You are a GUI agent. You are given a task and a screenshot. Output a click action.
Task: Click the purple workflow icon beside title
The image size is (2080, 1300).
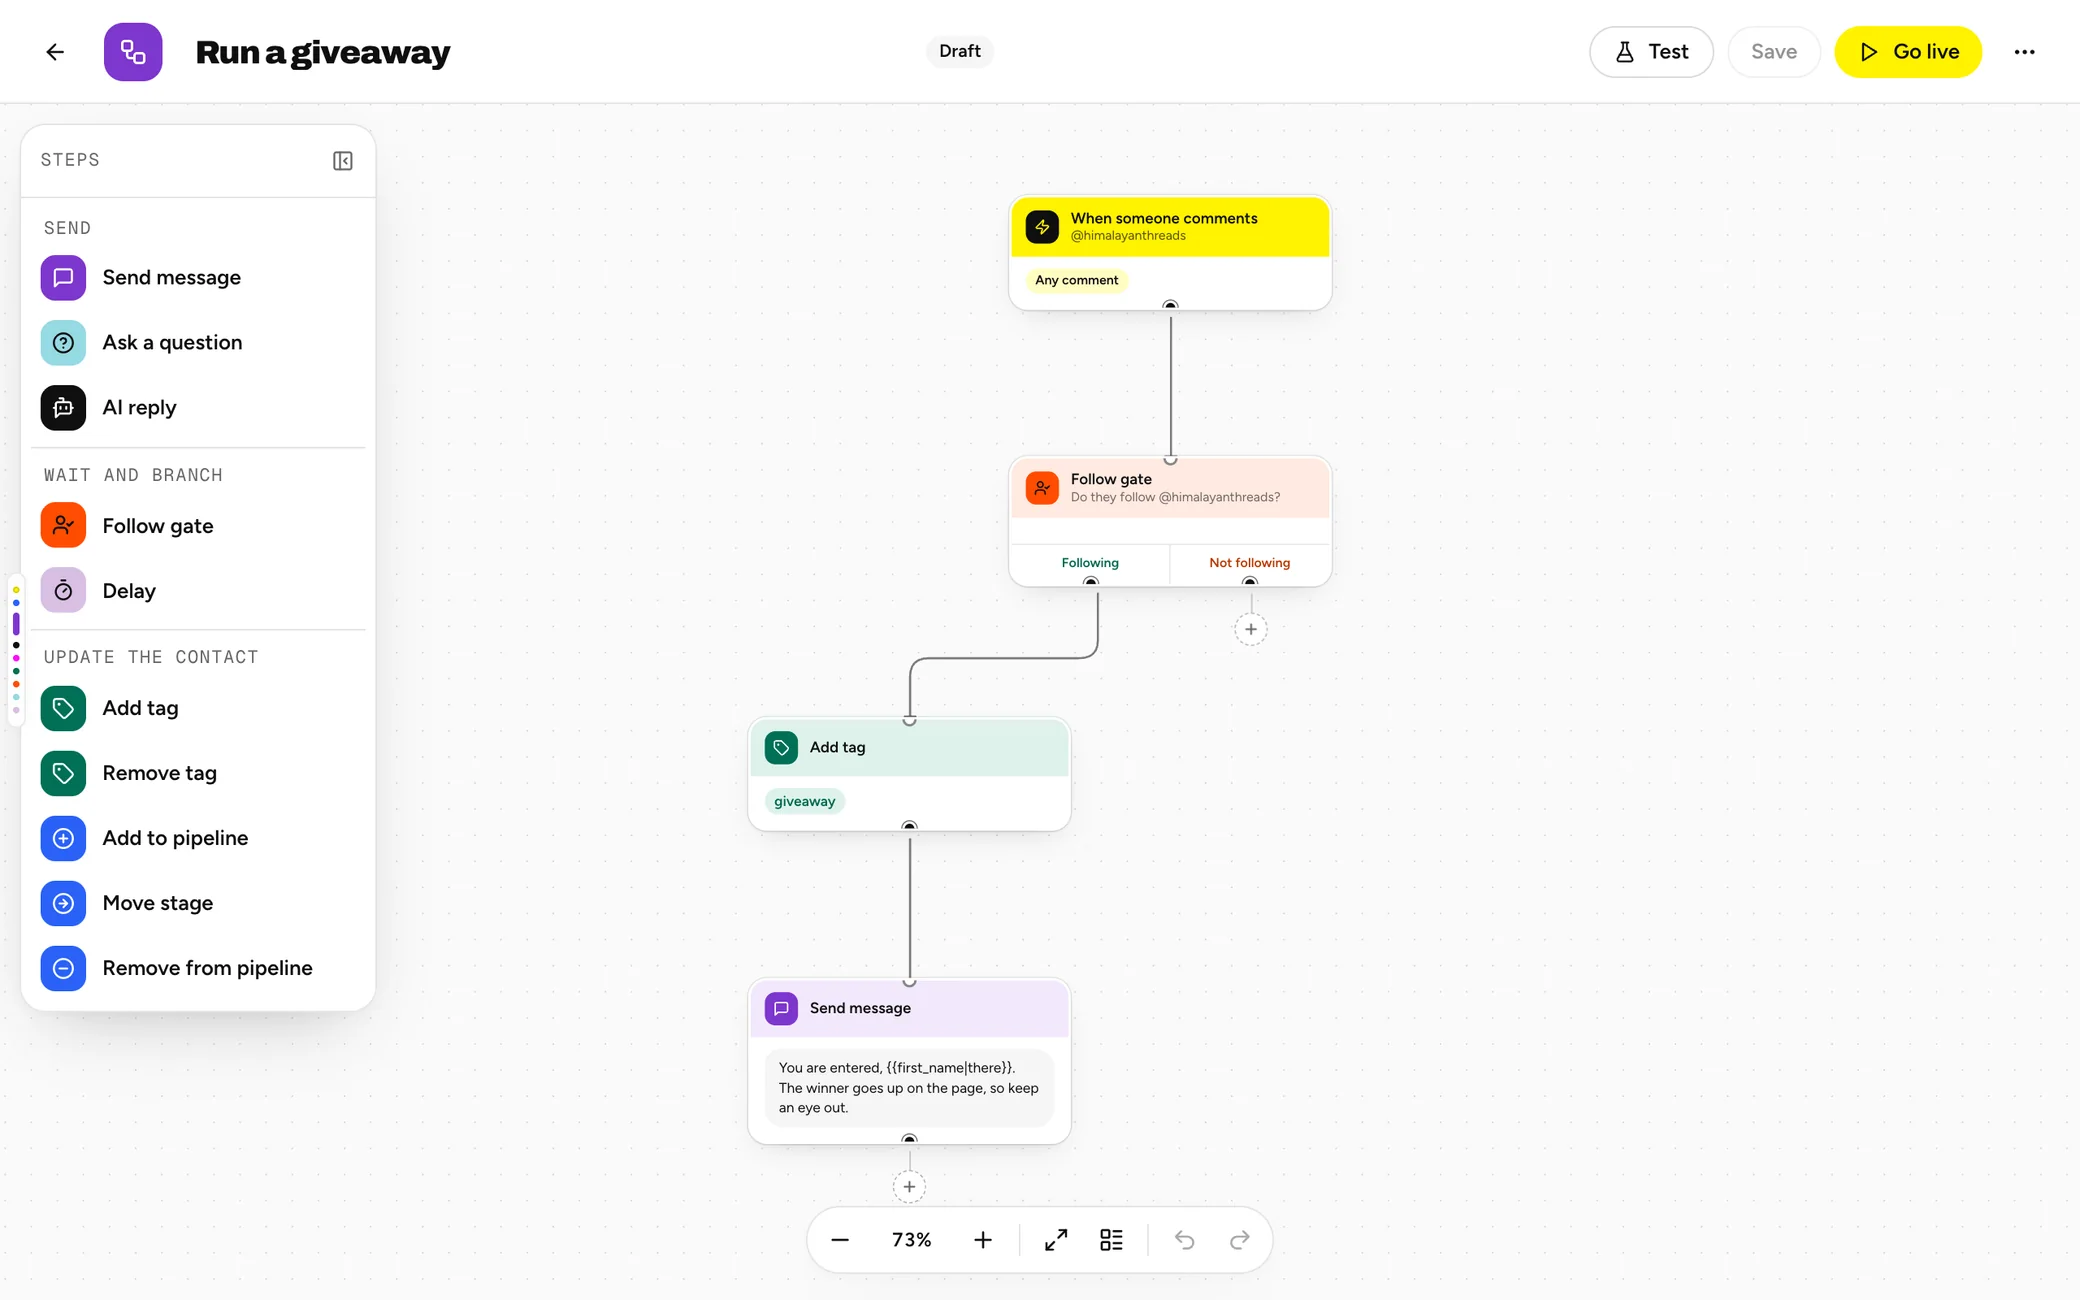133,52
